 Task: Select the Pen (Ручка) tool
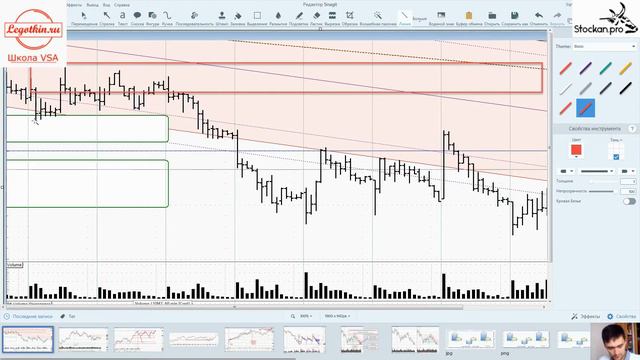coord(167,18)
